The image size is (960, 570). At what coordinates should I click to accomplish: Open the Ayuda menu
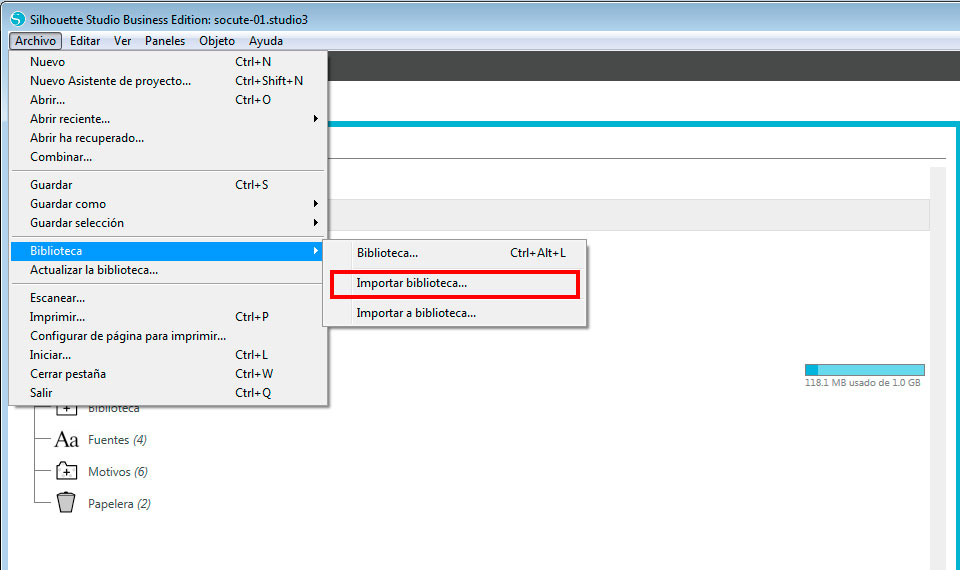point(266,41)
